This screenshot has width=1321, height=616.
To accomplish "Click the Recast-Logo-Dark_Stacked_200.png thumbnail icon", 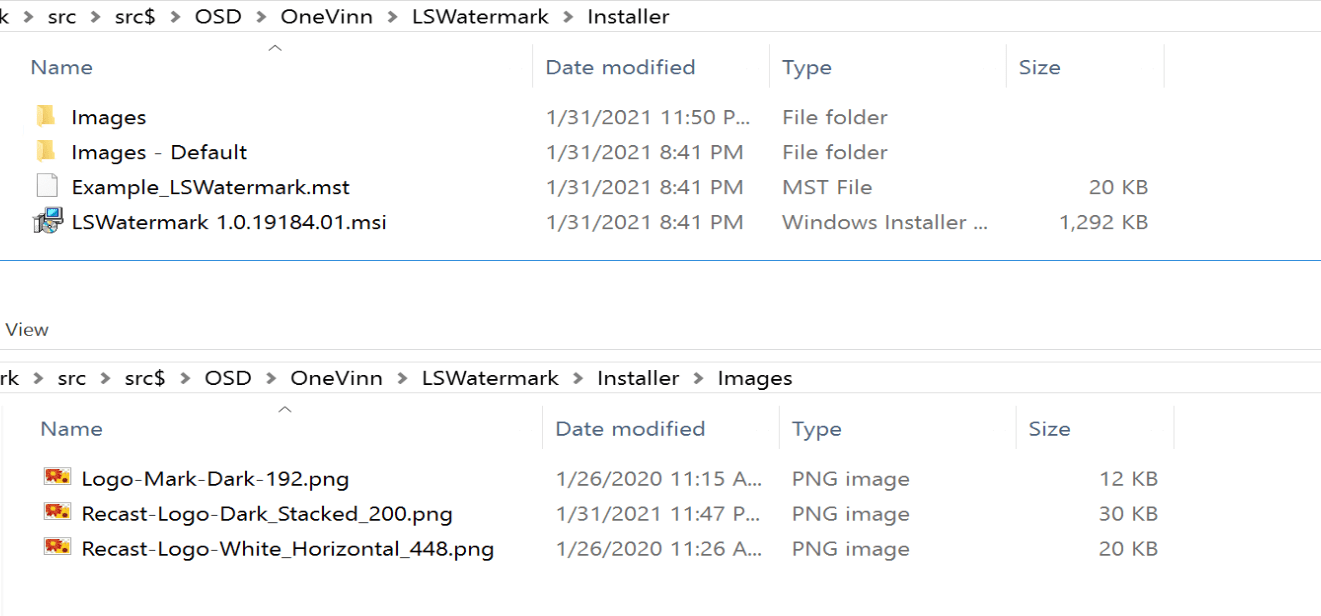I will click(x=55, y=513).
